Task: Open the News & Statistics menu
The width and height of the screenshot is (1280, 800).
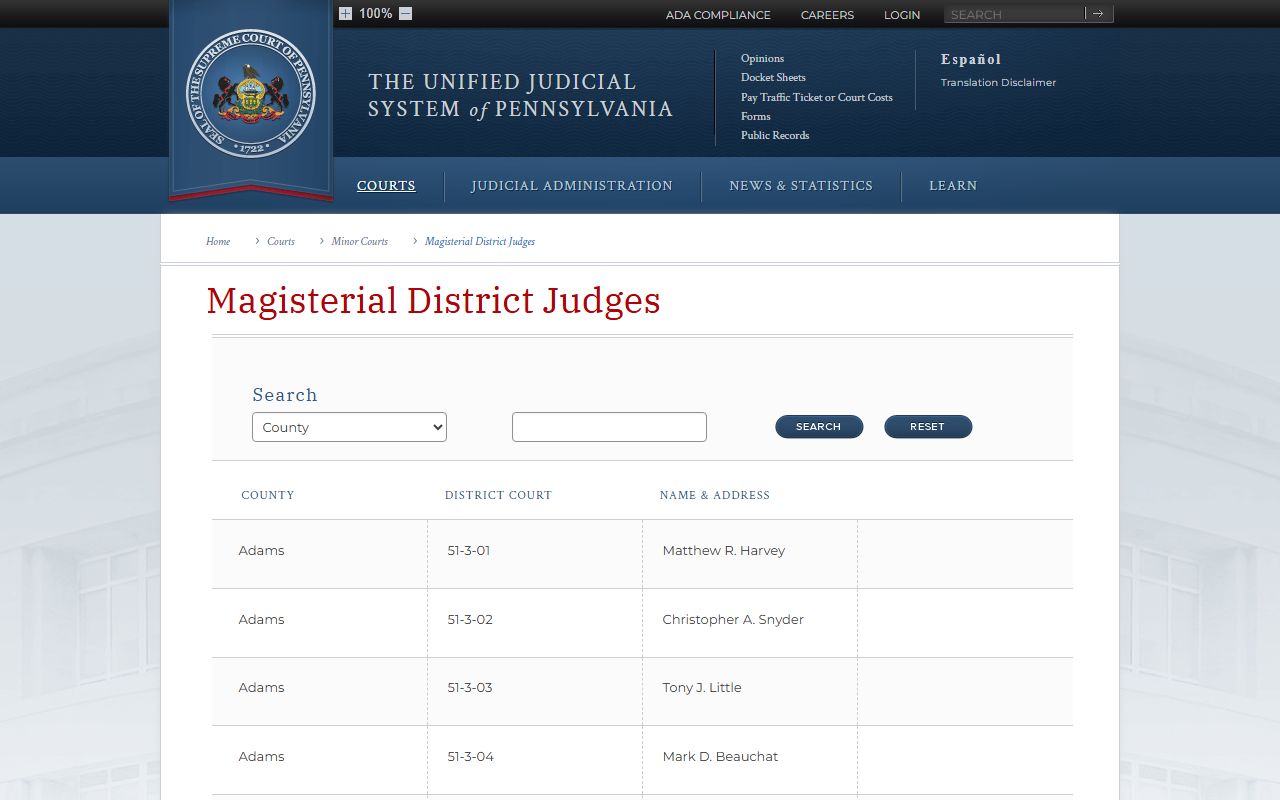Action: pyautogui.click(x=801, y=186)
